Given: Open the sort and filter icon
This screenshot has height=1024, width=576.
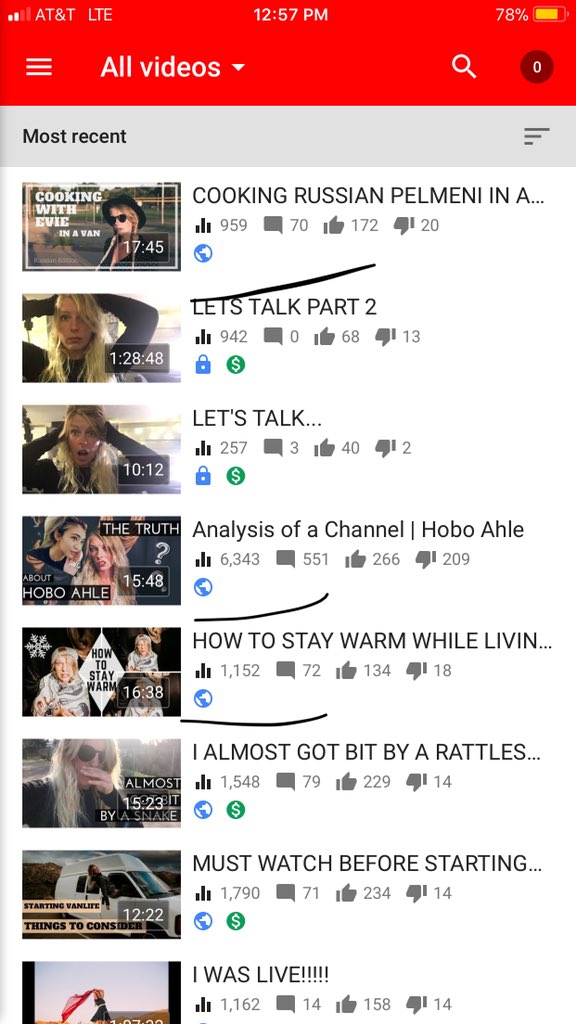Looking at the screenshot, I should click(536, 136).
